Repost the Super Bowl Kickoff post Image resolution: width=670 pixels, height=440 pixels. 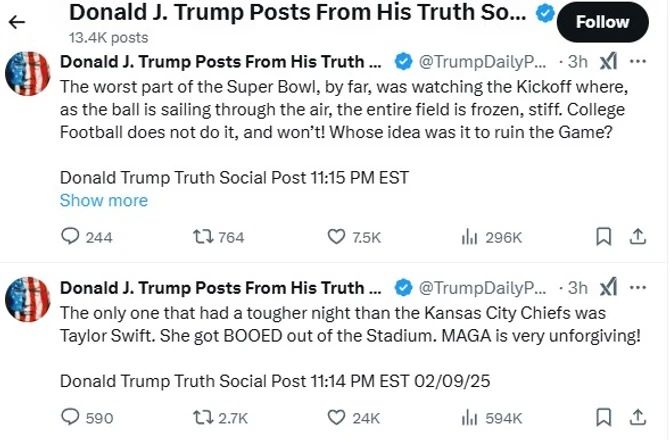[x=202, y=237]
